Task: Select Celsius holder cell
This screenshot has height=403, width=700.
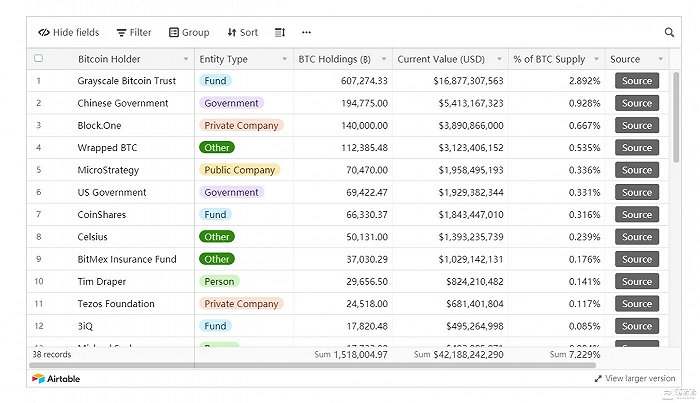Action: [x=92, y=237]
